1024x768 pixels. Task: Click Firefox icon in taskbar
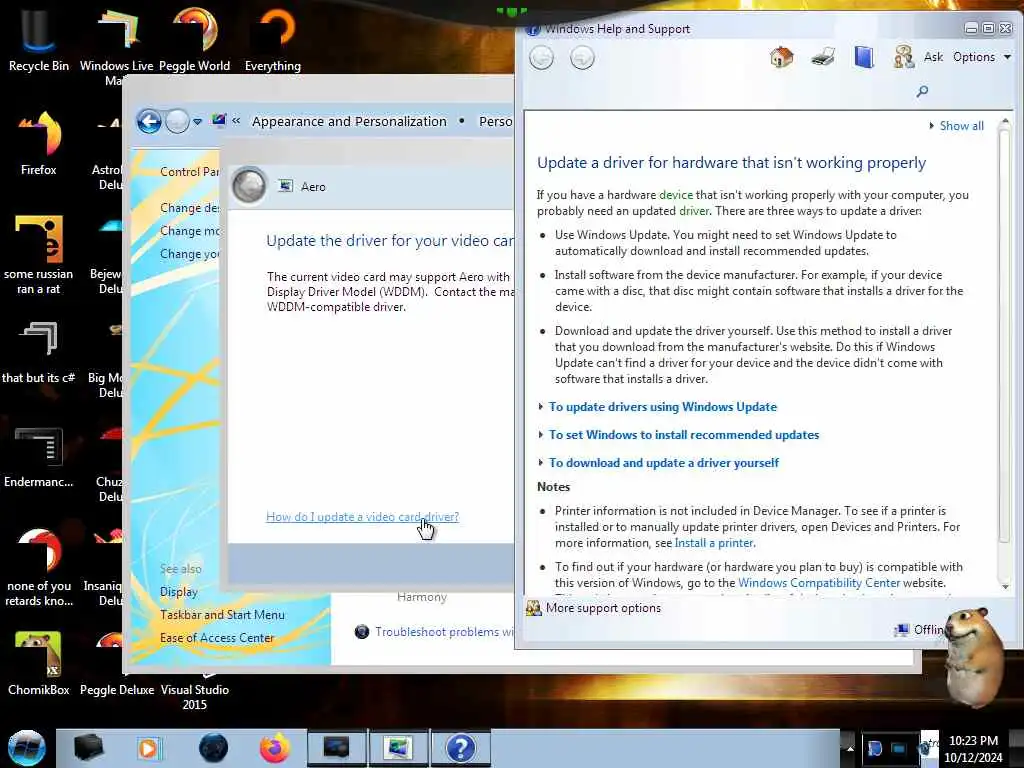274,748
